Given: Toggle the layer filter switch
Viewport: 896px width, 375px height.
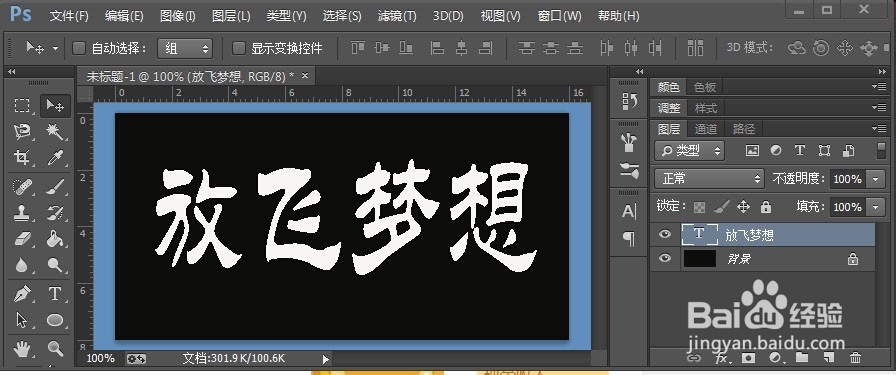Looking at the screenshot, I should [882, 150].
